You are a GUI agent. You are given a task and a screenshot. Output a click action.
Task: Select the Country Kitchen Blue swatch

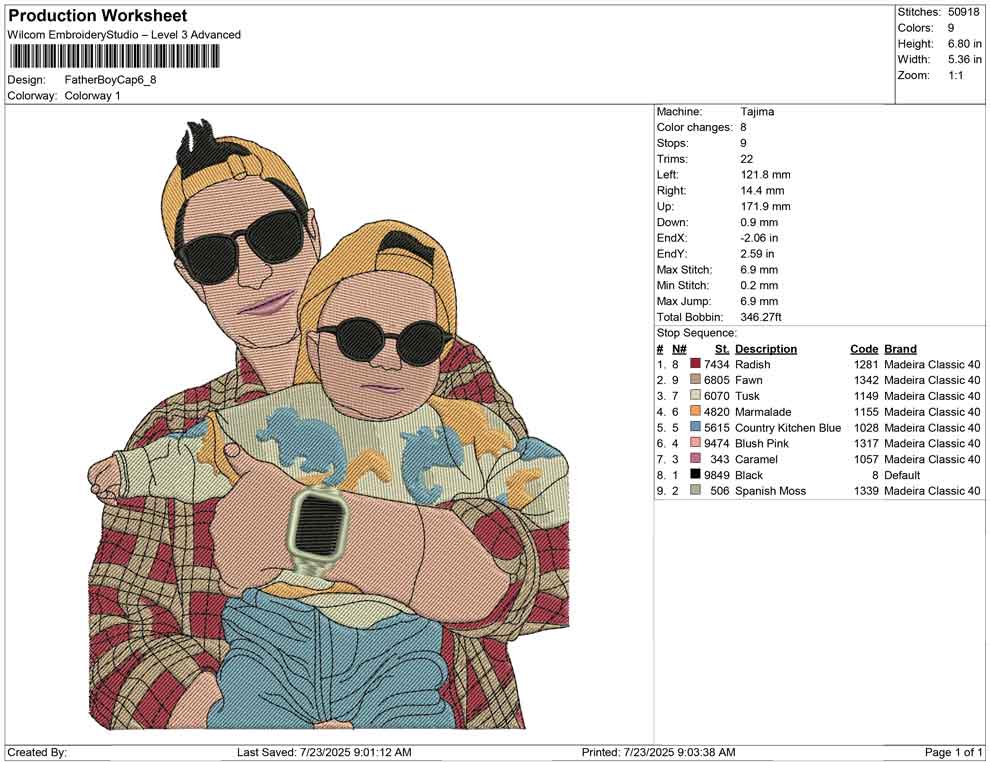click(695, 428)
